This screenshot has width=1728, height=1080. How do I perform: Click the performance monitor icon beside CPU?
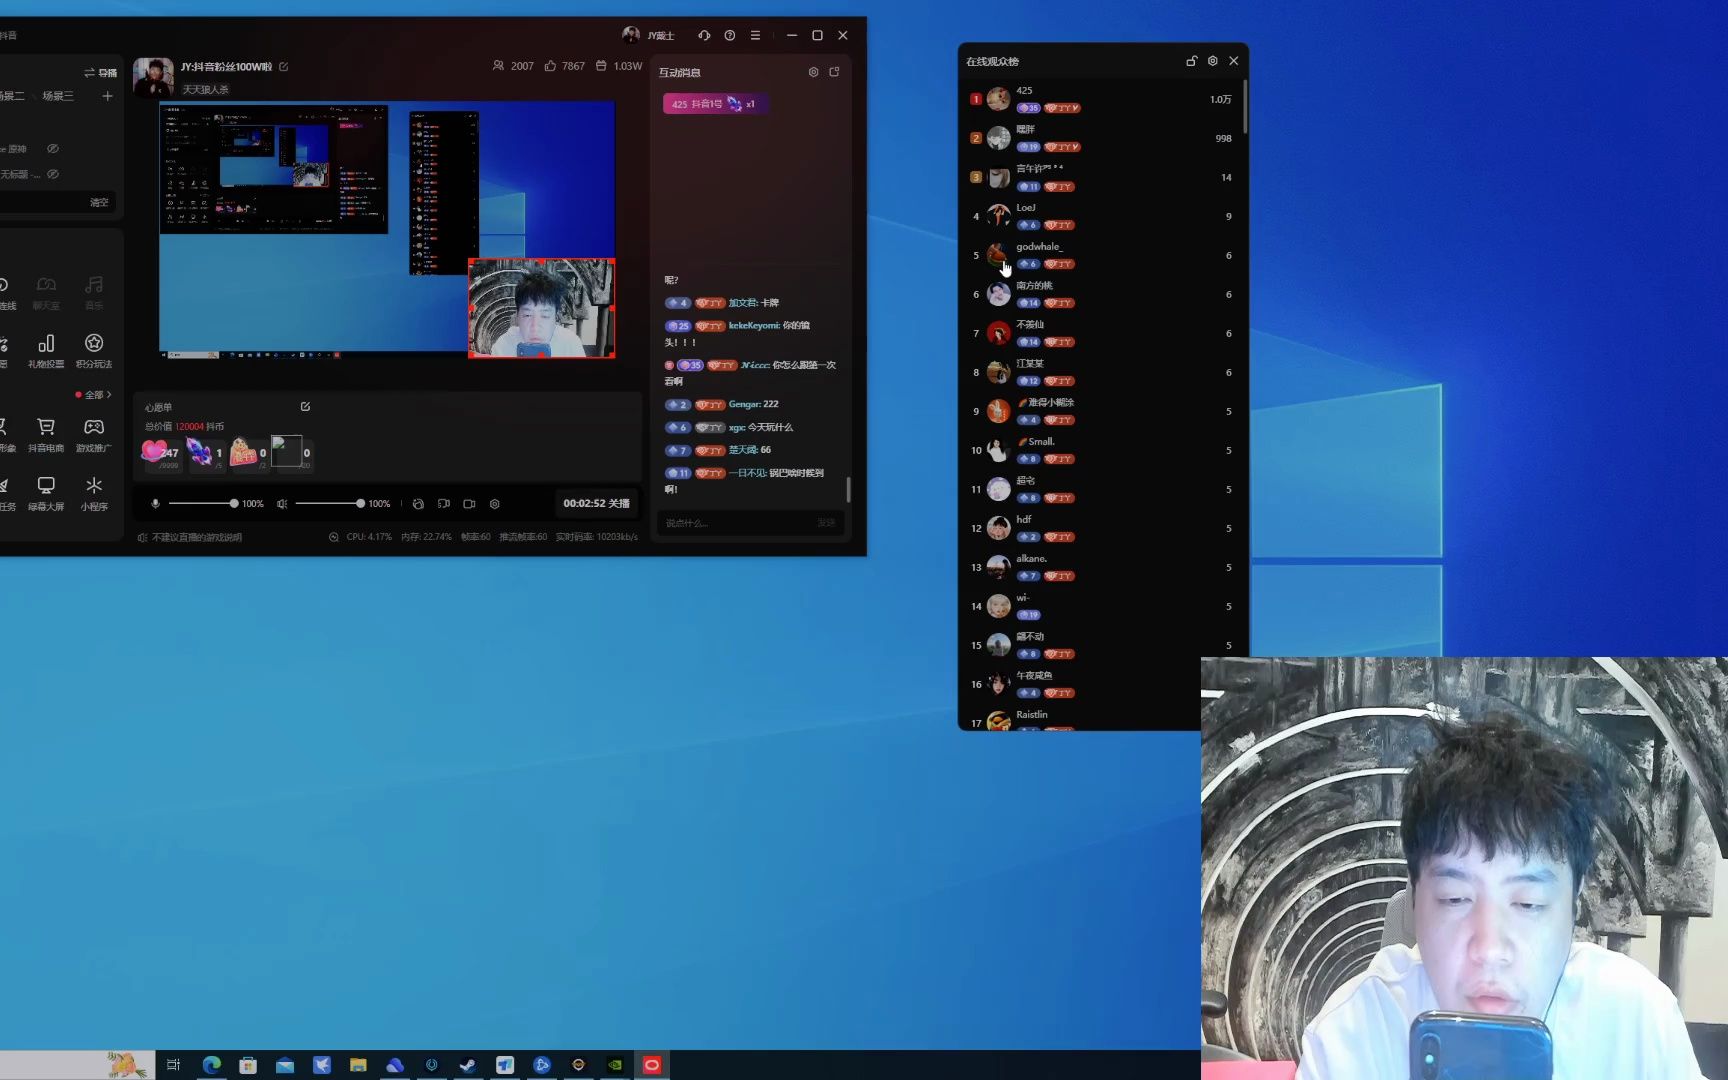coord(334,537)
